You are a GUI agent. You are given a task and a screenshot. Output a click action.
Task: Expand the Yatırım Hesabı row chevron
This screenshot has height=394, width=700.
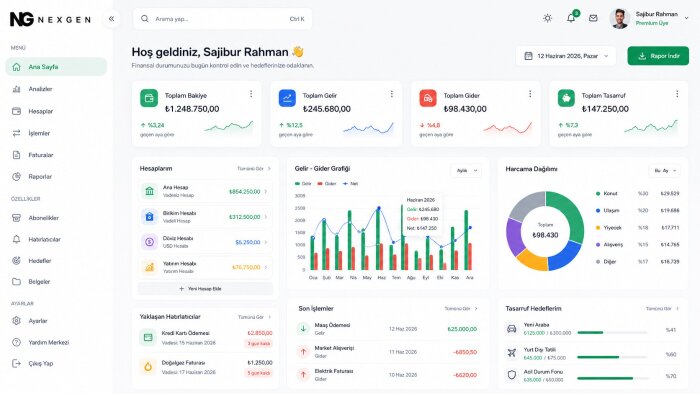[x=266, y=267]
